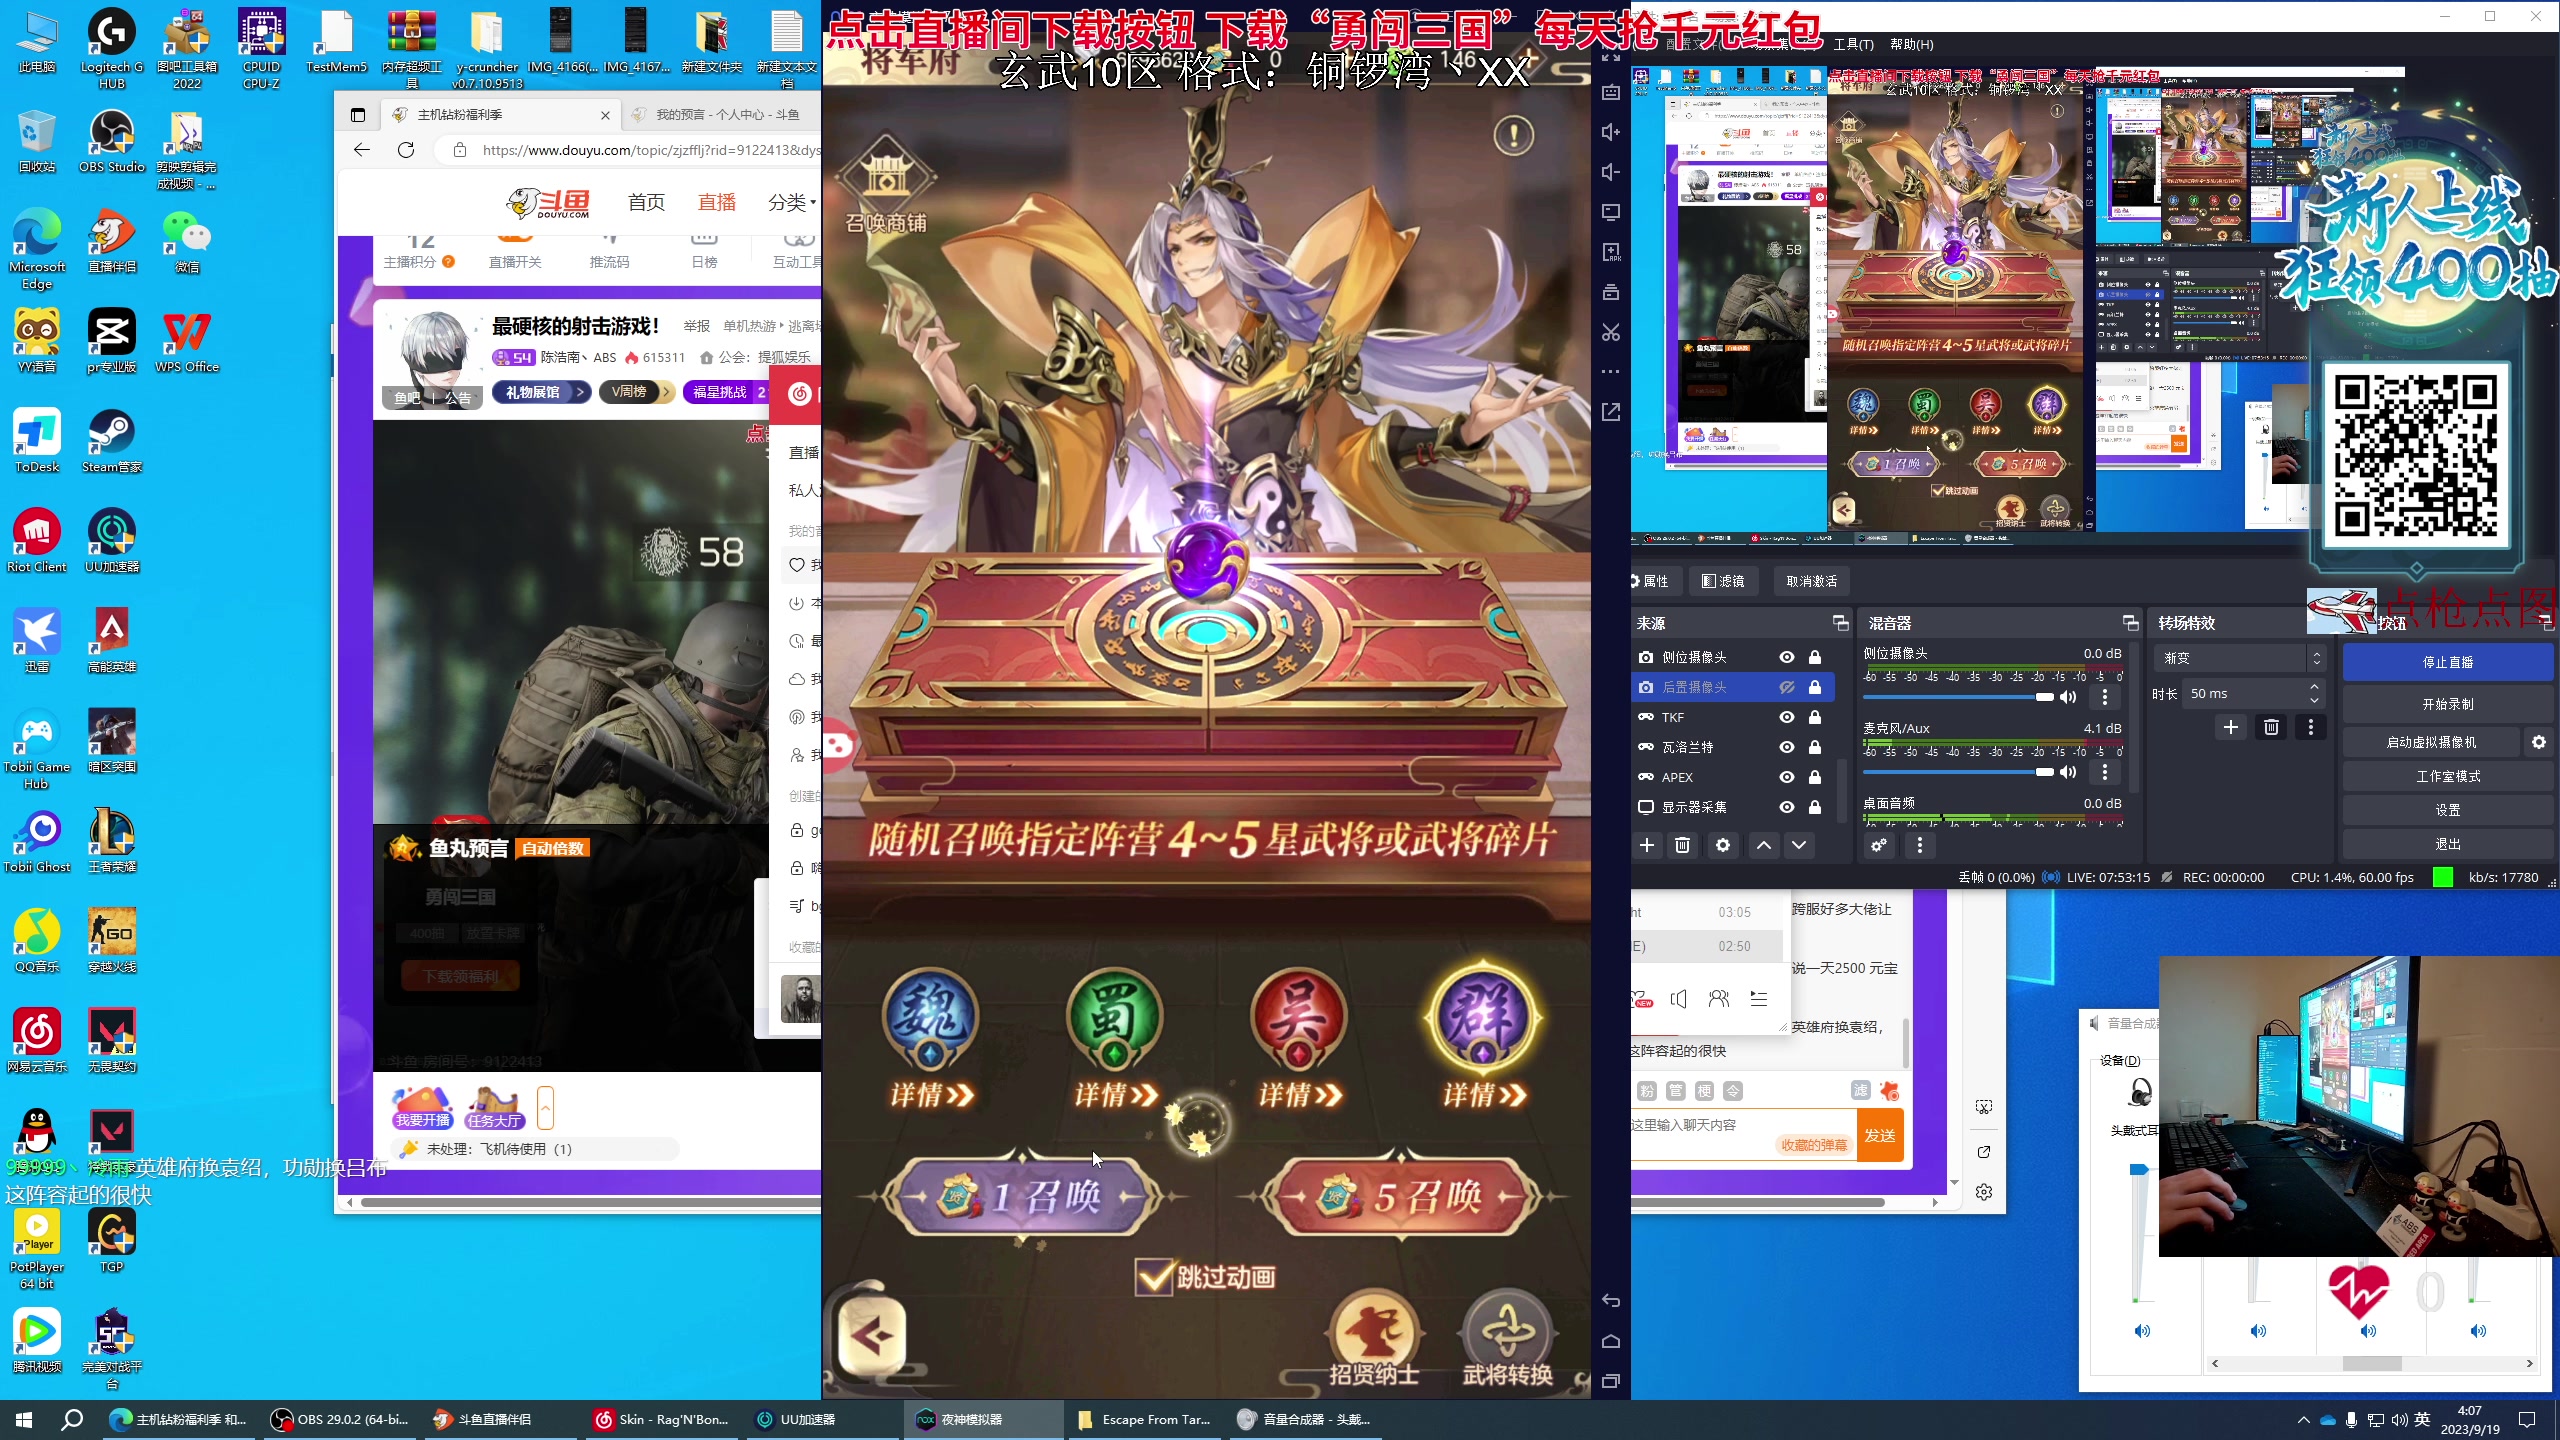Click emulator sidebar volume down icon

[x=1611, y=172]
